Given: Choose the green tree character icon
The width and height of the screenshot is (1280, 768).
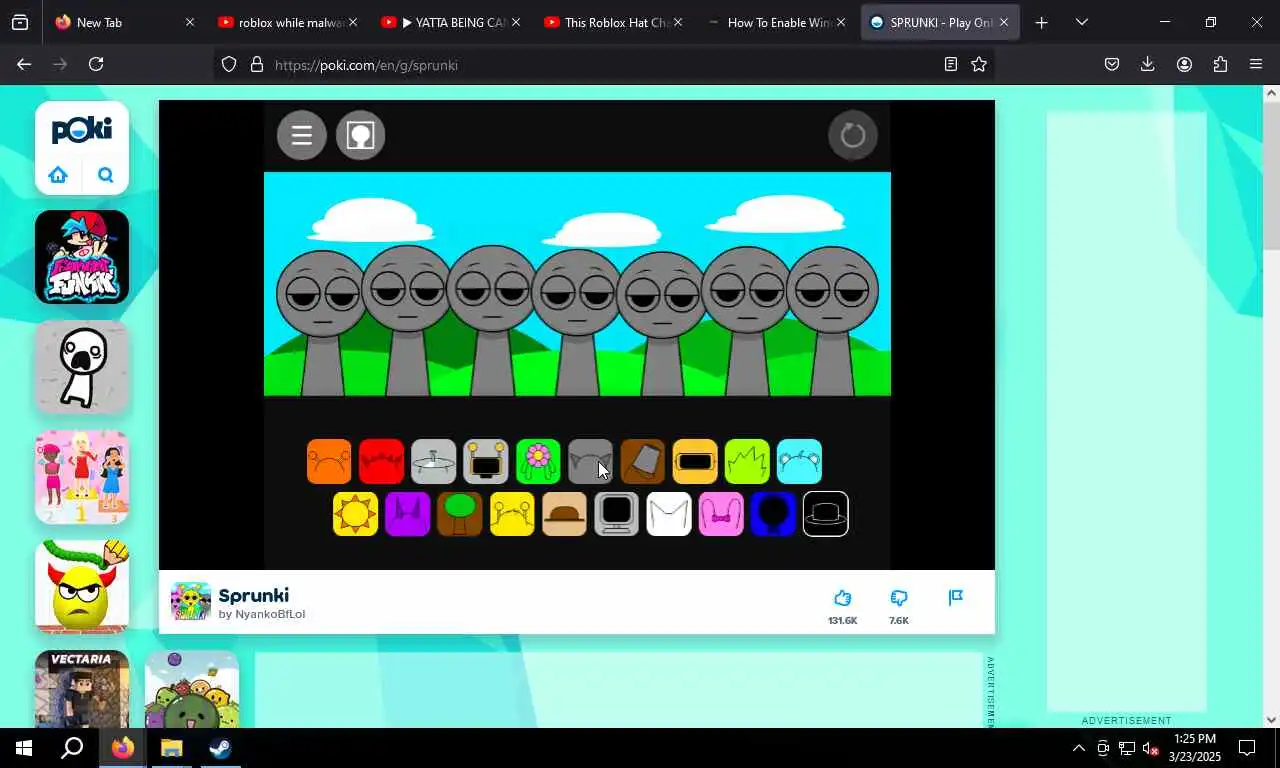Looking at the screenshot, I should coord(460,514).
